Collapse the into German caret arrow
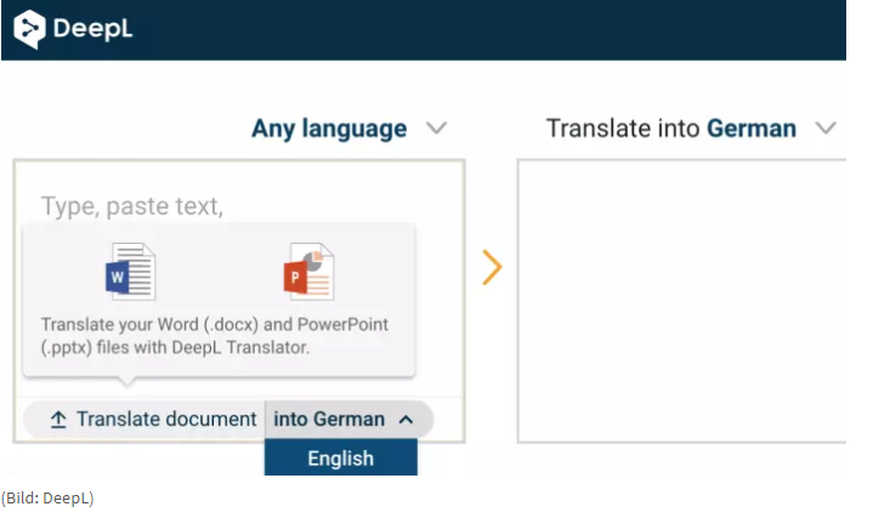 [405, 420]
